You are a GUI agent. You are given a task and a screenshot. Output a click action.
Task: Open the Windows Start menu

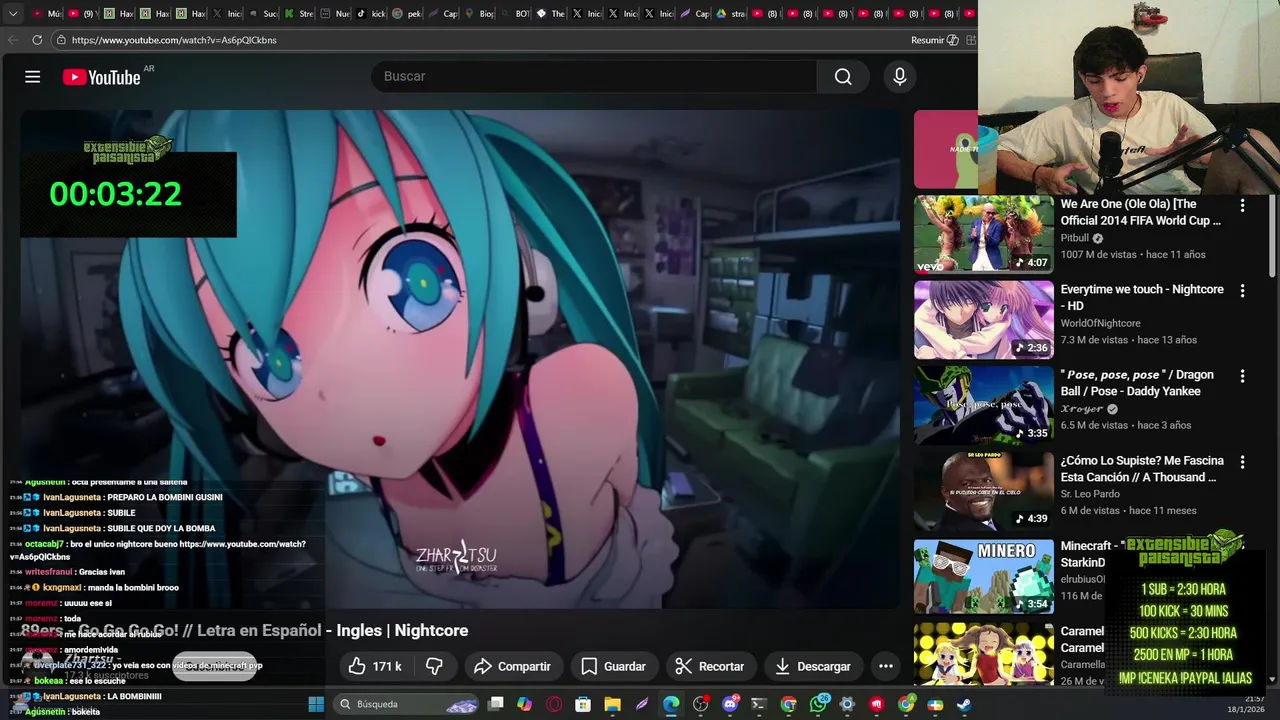(x=316, y=704)
